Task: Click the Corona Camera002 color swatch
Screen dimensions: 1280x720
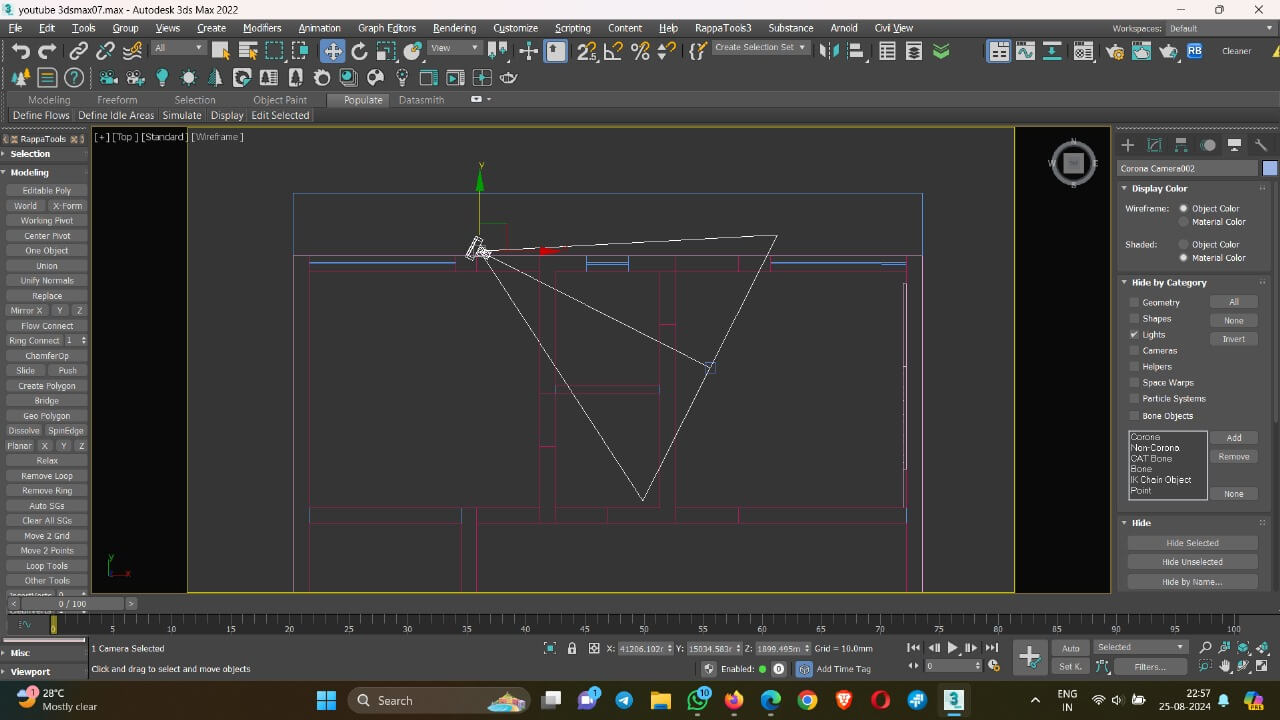Action: point(1269,168)
